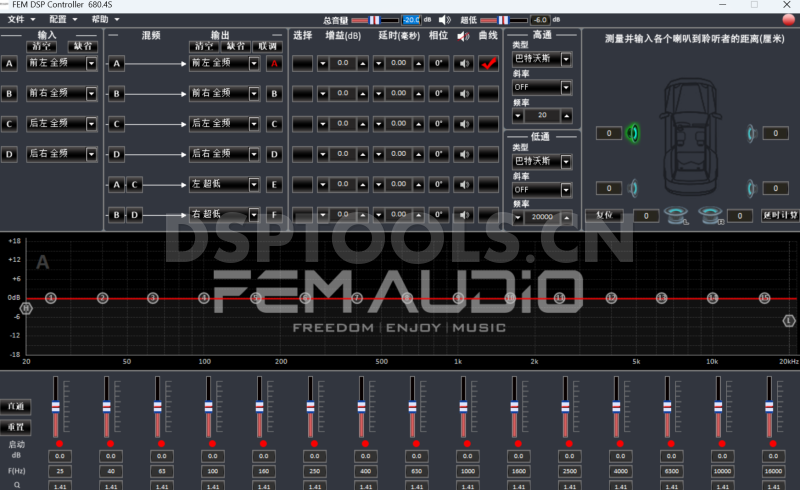Toggle select box for output A row
This screenshot has width=800, height=490.
[x=302, y=64]
